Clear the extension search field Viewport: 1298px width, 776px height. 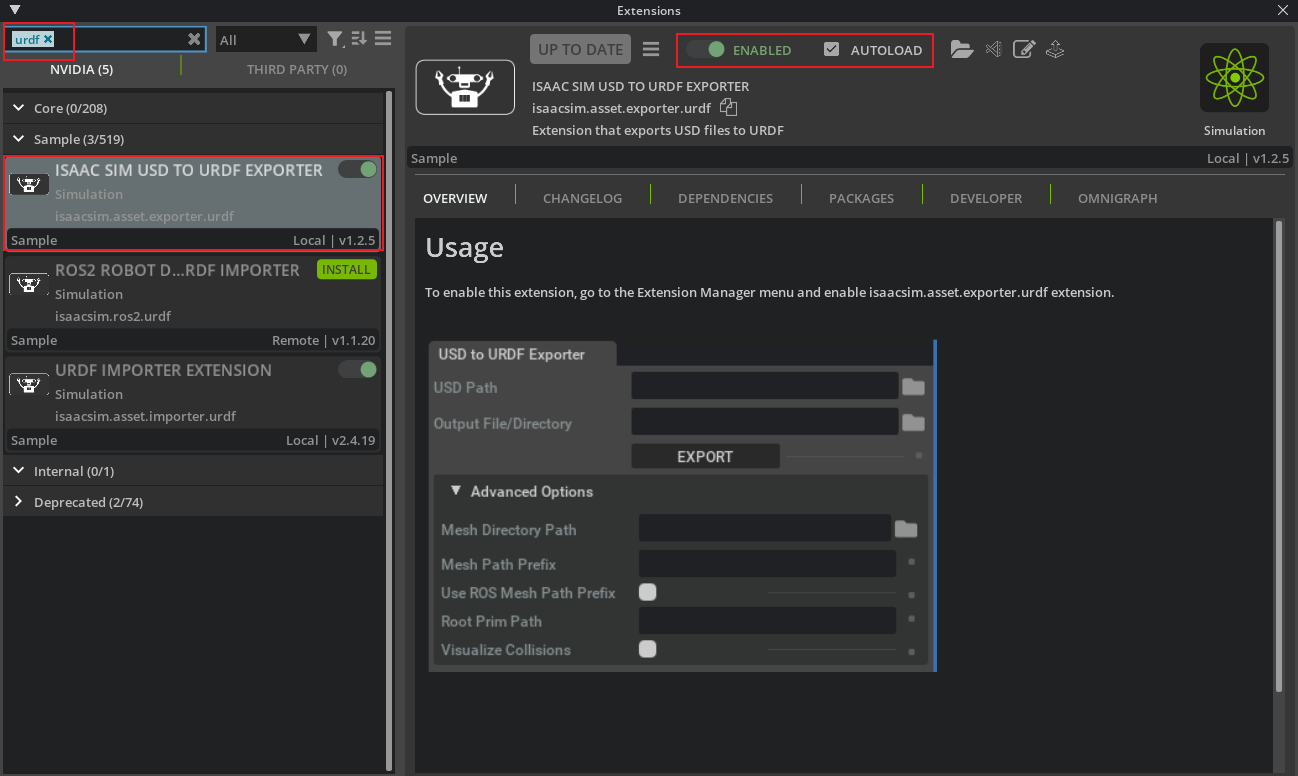tap(194, 39)
